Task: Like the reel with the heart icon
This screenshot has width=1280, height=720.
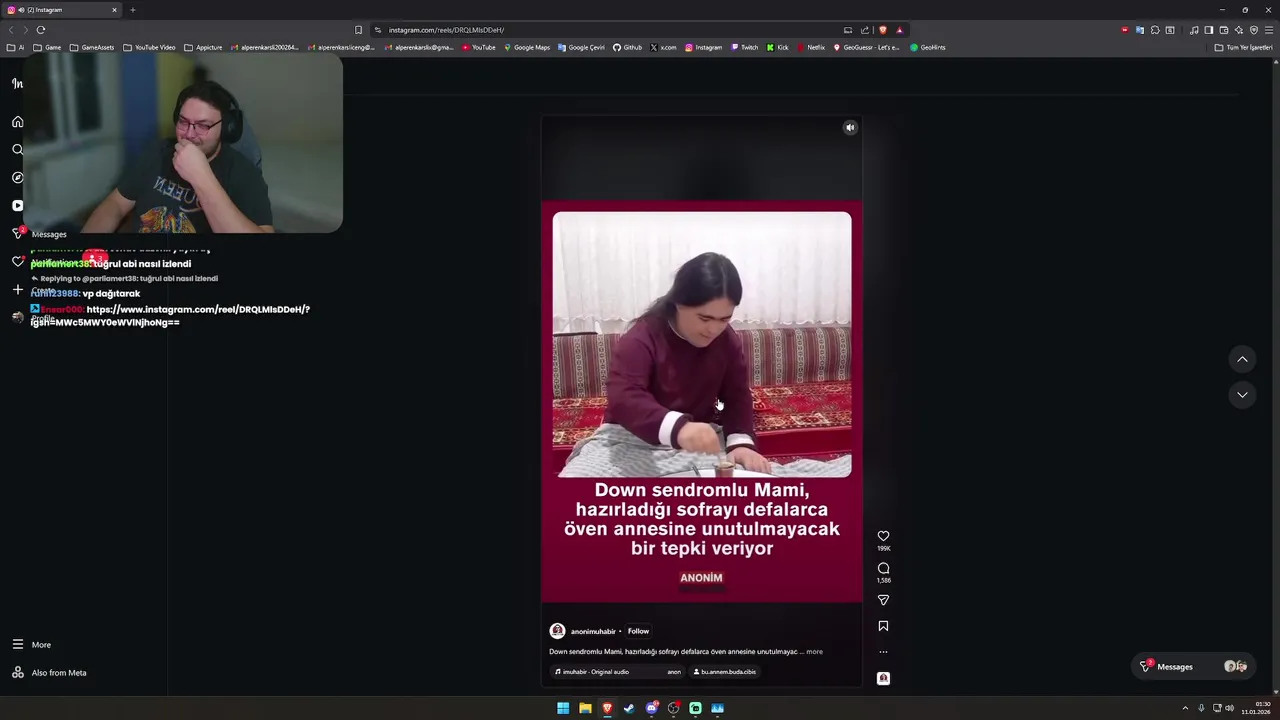Action: [883, 536]
